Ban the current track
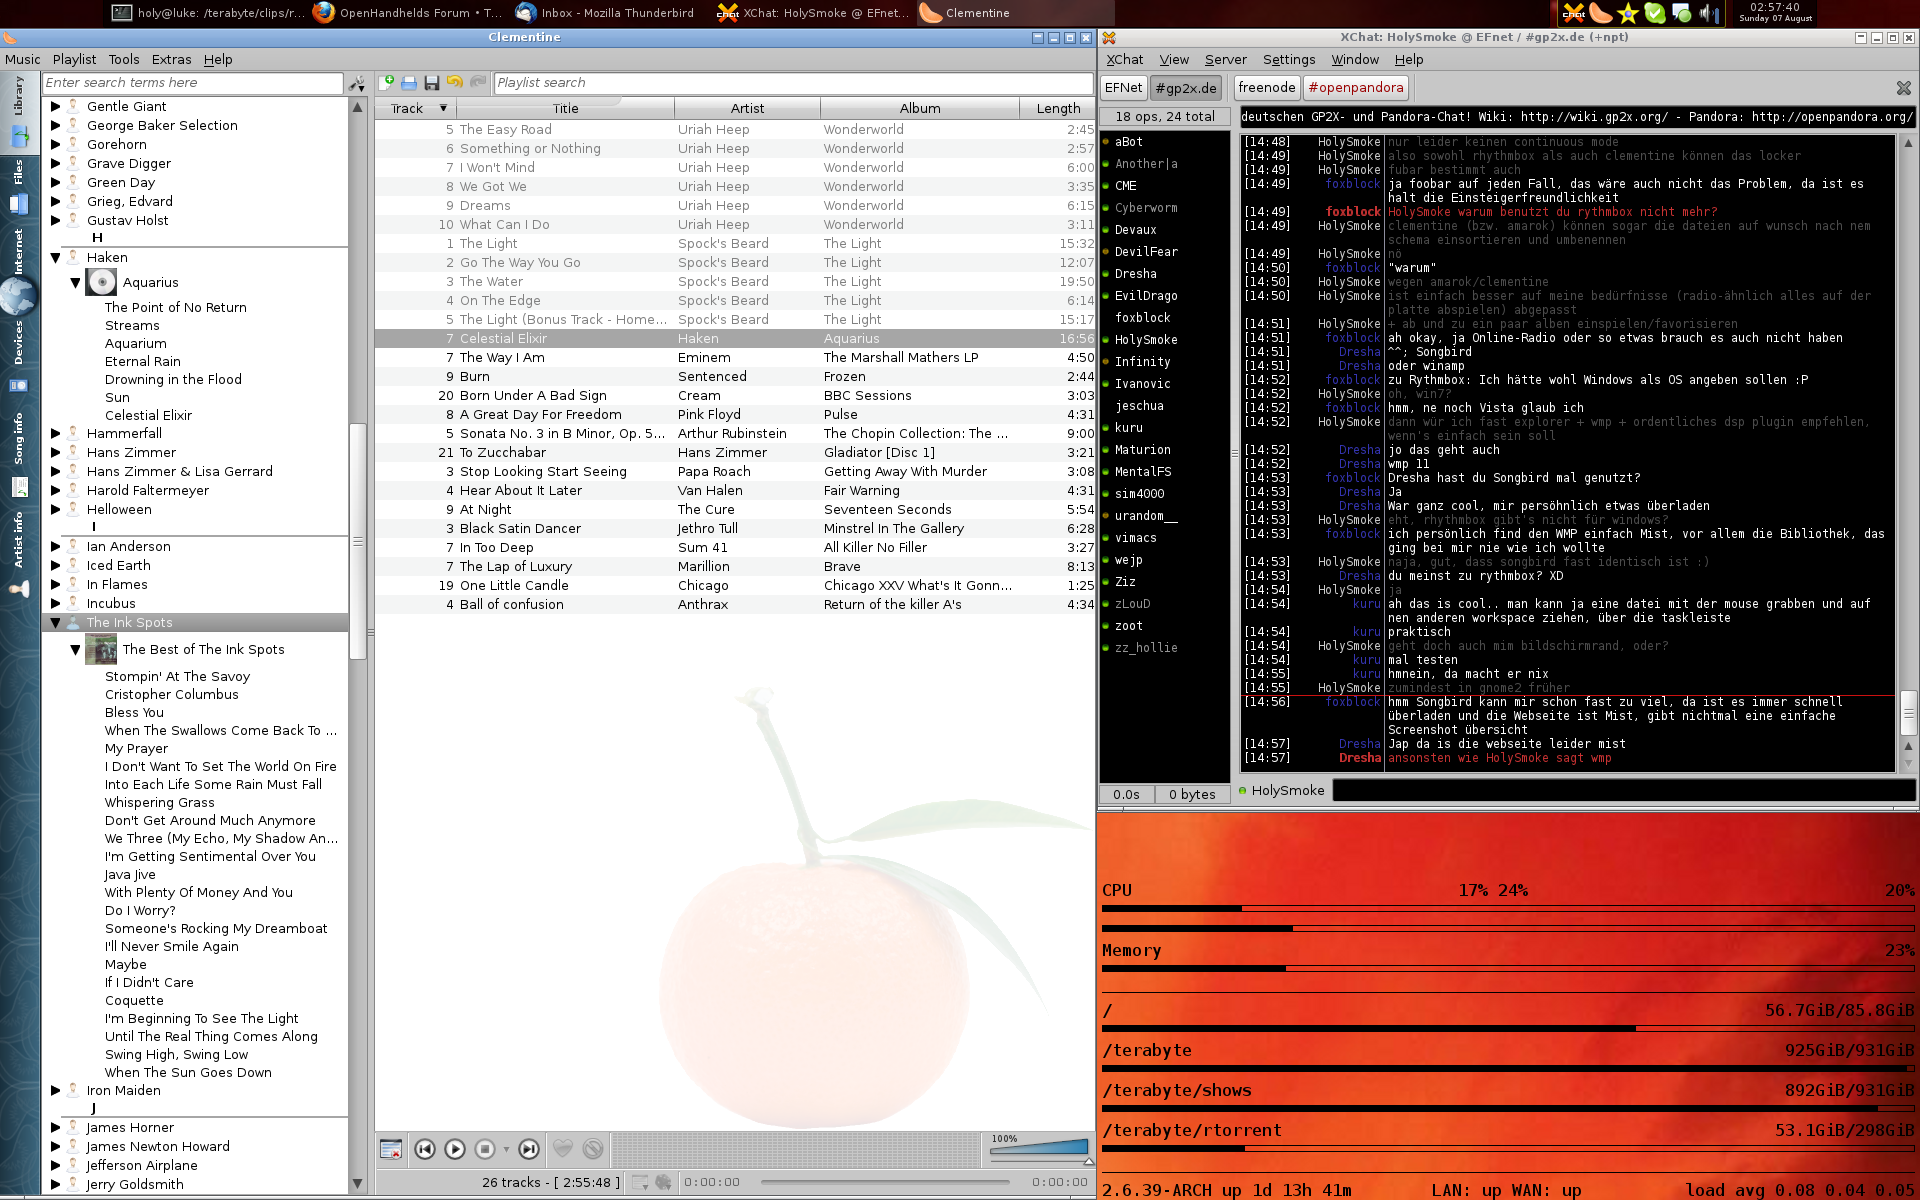 coord(593,1150)
